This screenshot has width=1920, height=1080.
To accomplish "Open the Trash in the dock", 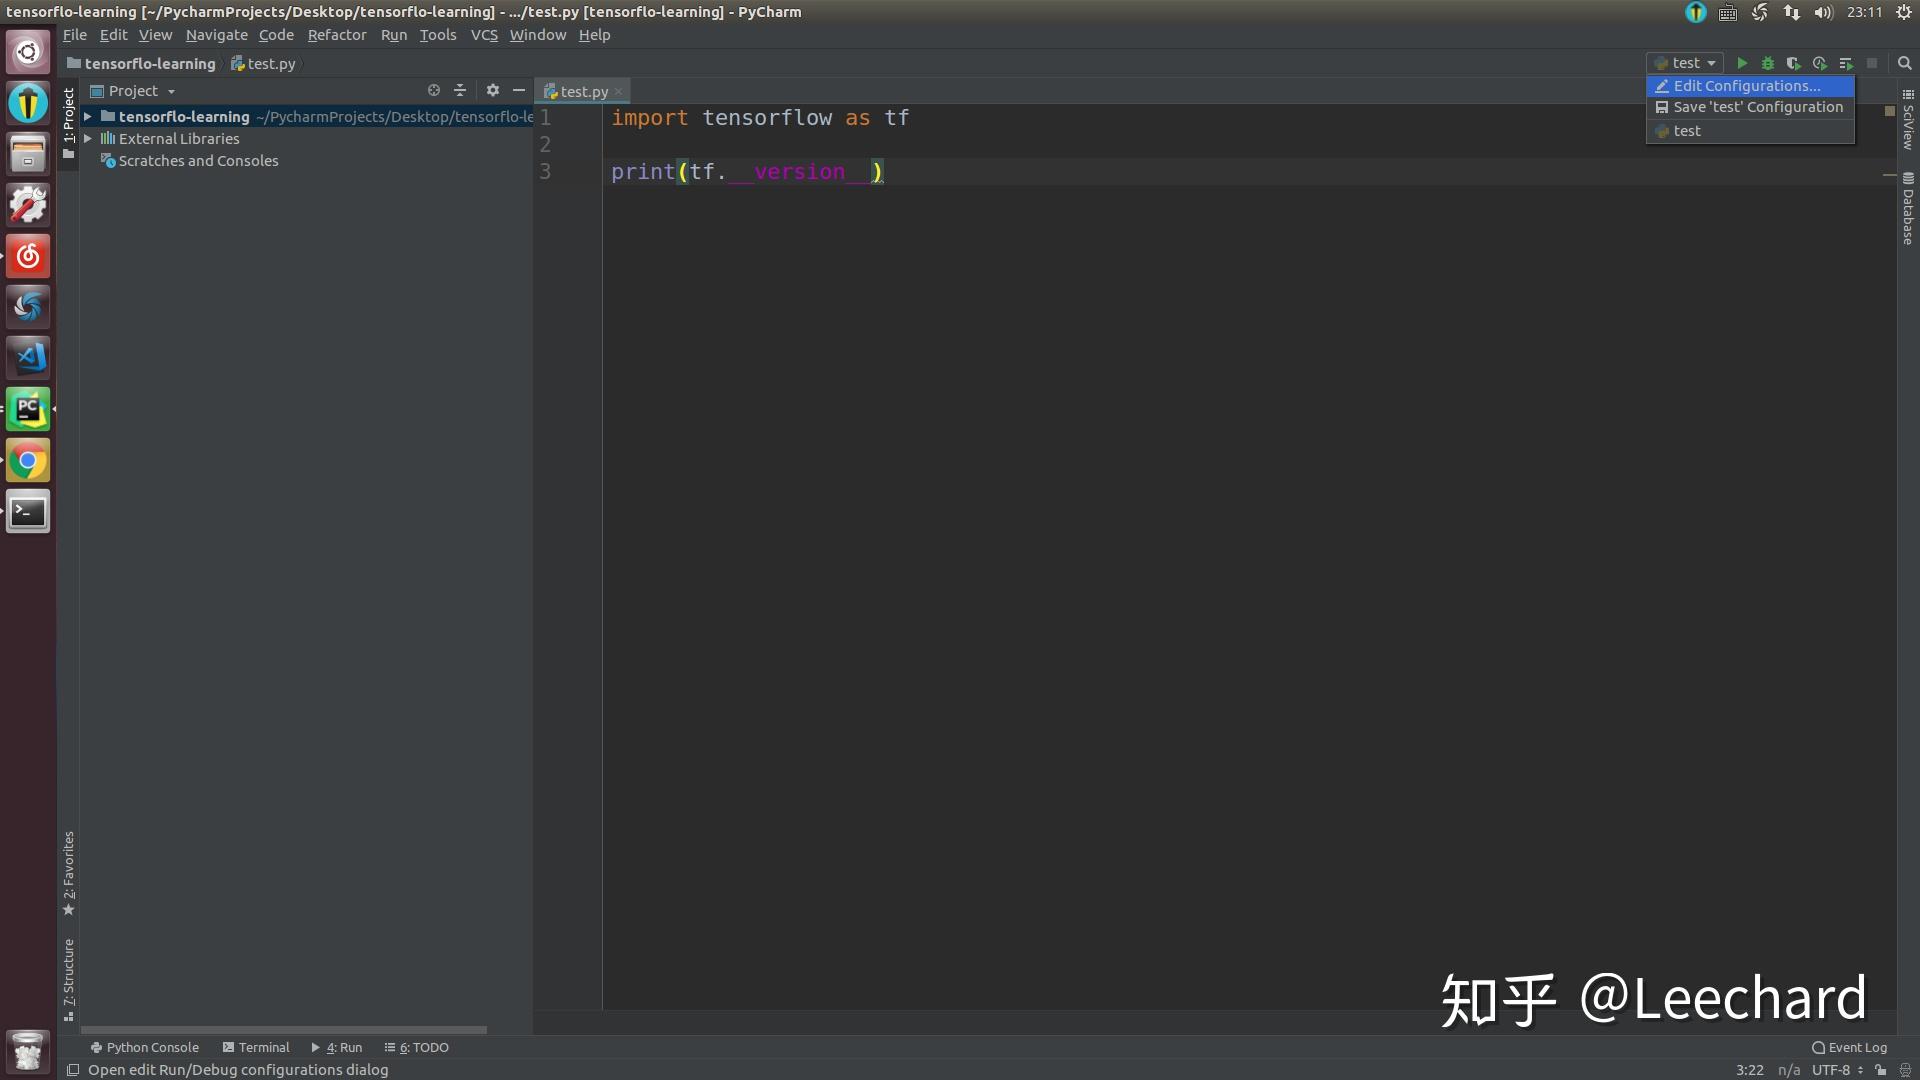I will (28, 1052).
